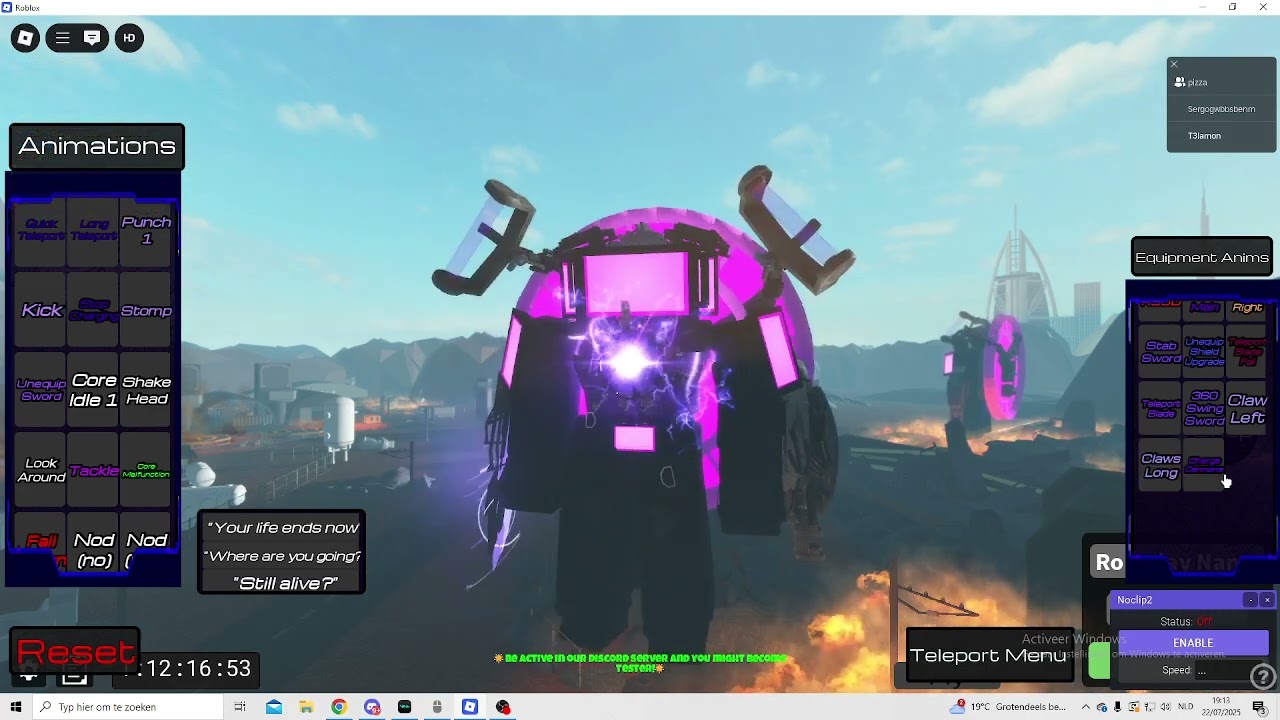Play the Kick animation
Screen dimensions: 1280x720
[x=42, y=310]
